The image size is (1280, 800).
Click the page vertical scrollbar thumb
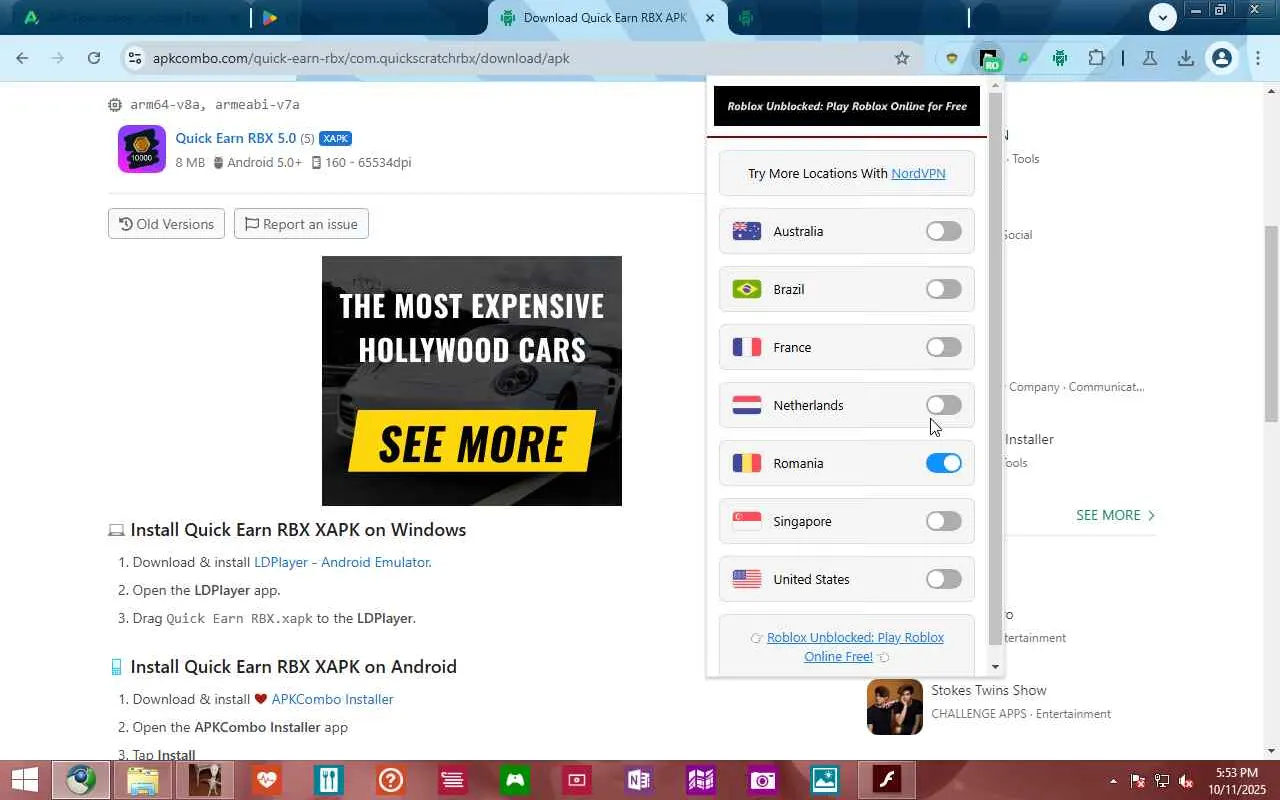coord(1271,322)
